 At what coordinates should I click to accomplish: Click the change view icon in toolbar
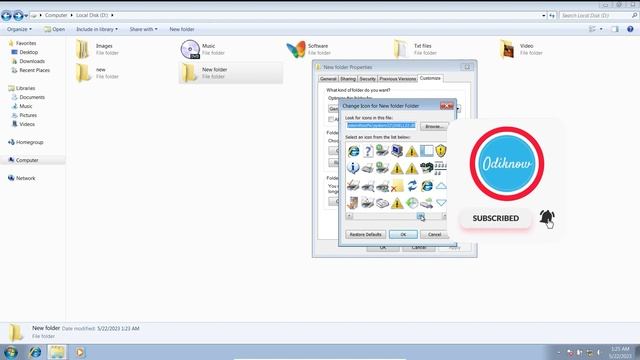[593, 29]
